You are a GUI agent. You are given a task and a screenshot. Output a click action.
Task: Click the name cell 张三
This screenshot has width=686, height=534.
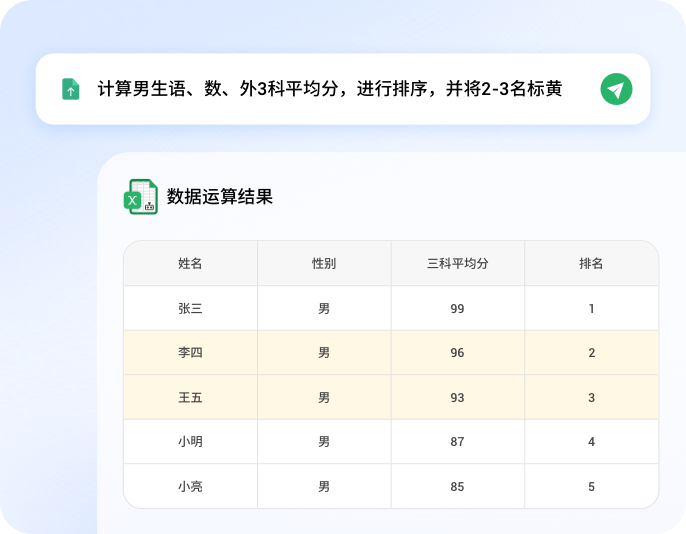(190, 309)
